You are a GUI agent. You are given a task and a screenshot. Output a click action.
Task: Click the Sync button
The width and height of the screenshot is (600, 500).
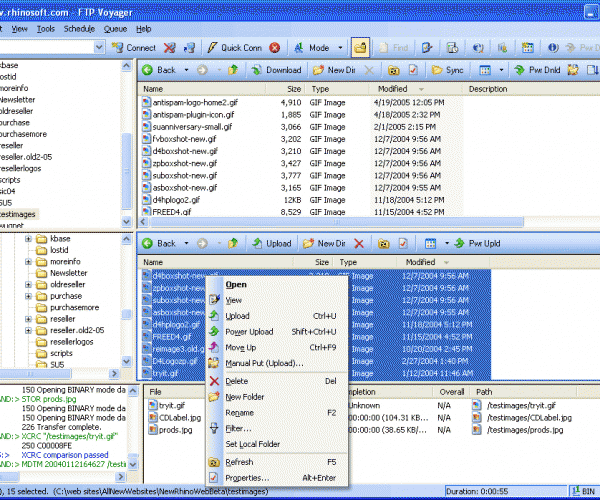point(447,70)
